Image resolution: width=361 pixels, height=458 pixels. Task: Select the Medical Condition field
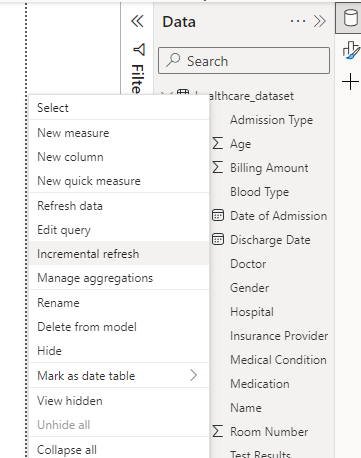tap(278, 360)
